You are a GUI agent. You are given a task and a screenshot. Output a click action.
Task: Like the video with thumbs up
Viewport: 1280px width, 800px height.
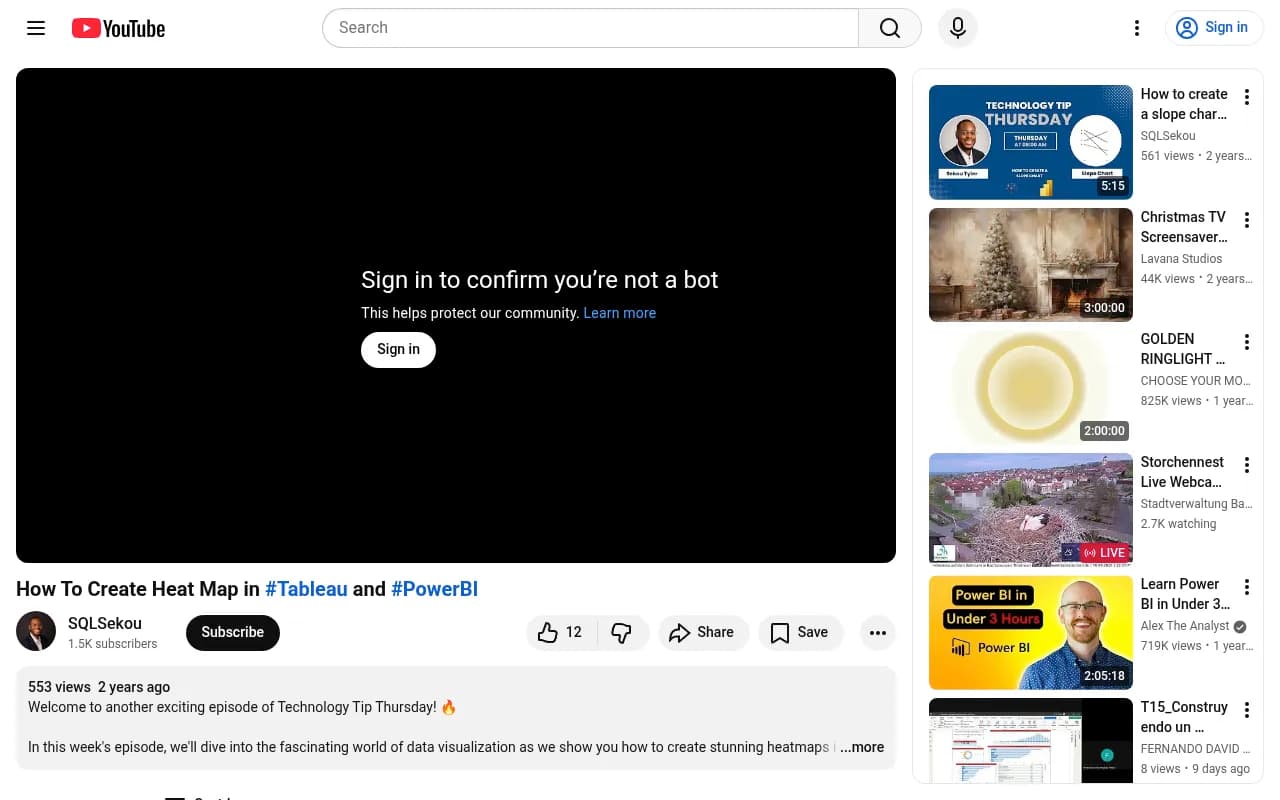(x=560, y=632)
